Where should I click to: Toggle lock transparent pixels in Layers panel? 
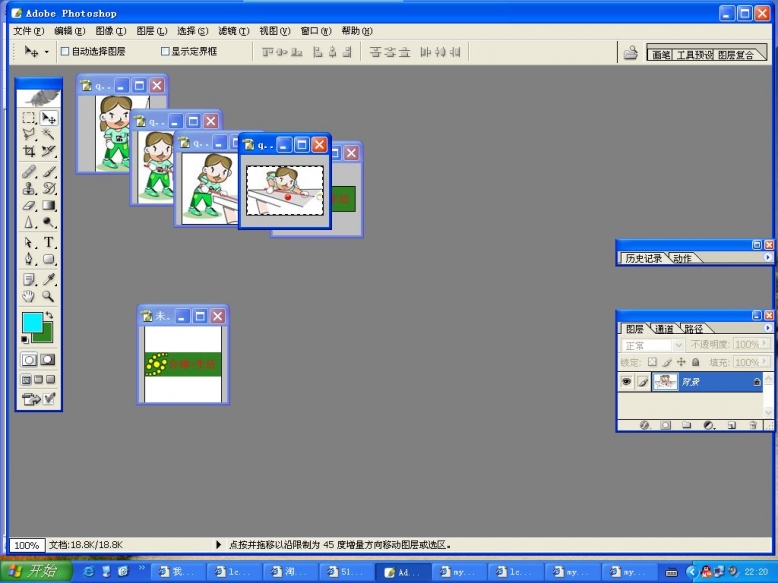pos(652,362)
